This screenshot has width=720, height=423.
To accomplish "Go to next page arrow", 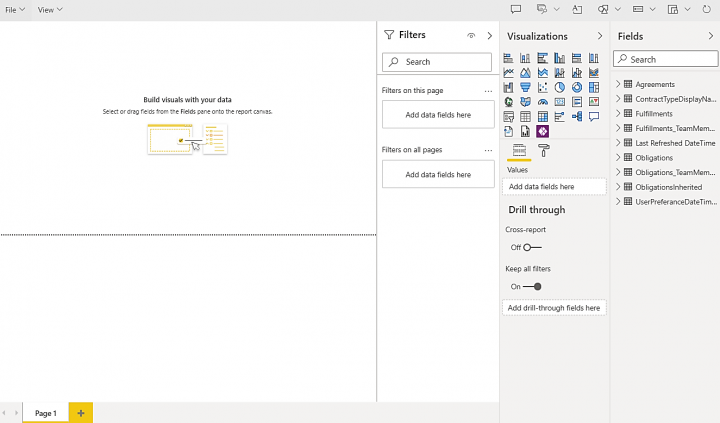I will pos(16,413).
